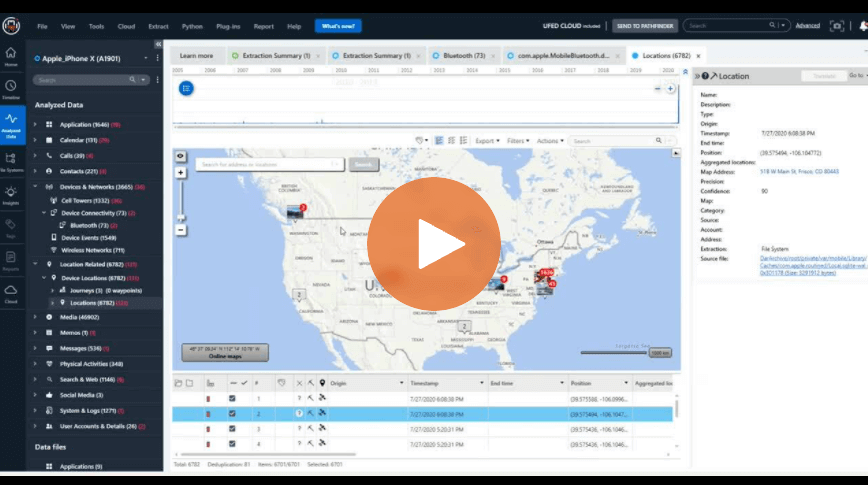Expand the Calendar tree node

point(35,140)
